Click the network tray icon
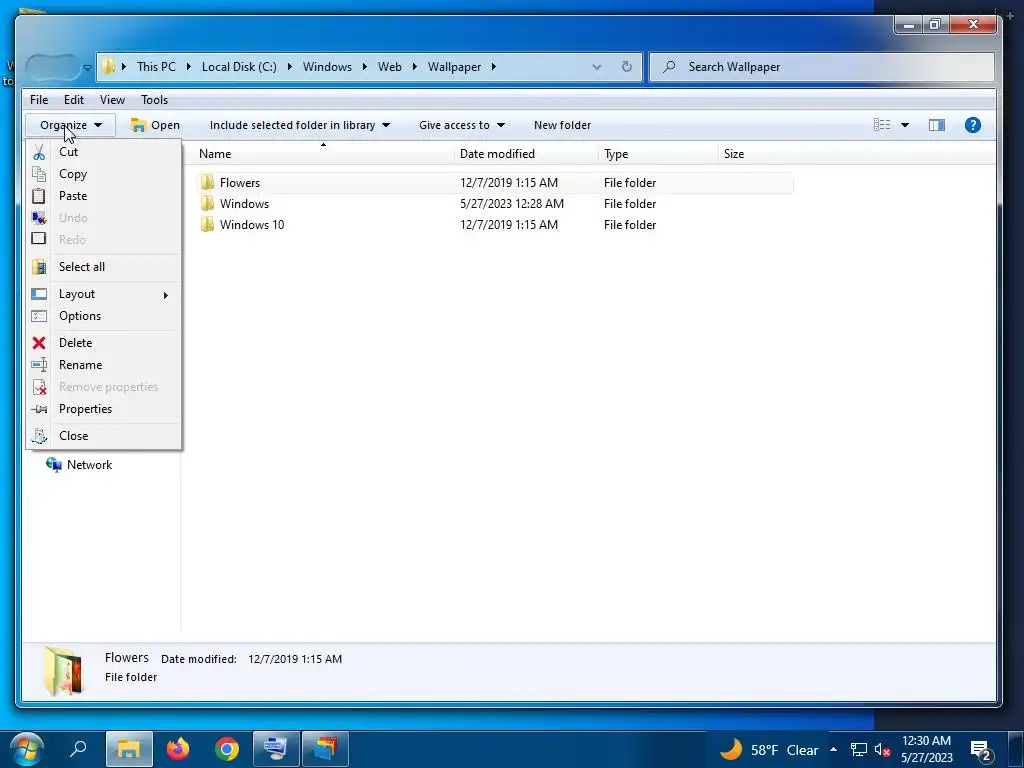Image resolution: width=1024 pixels, height=768 pixels. click(858, 750)
